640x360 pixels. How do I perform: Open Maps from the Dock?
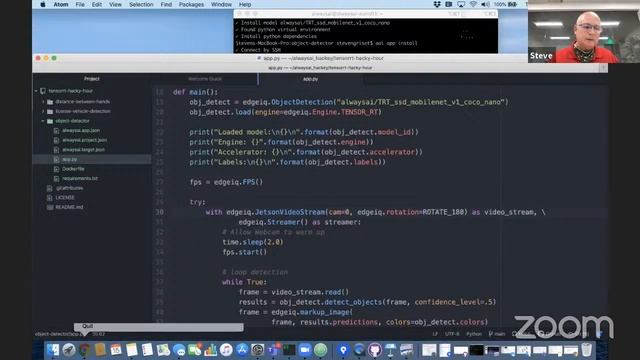[163, 350]
